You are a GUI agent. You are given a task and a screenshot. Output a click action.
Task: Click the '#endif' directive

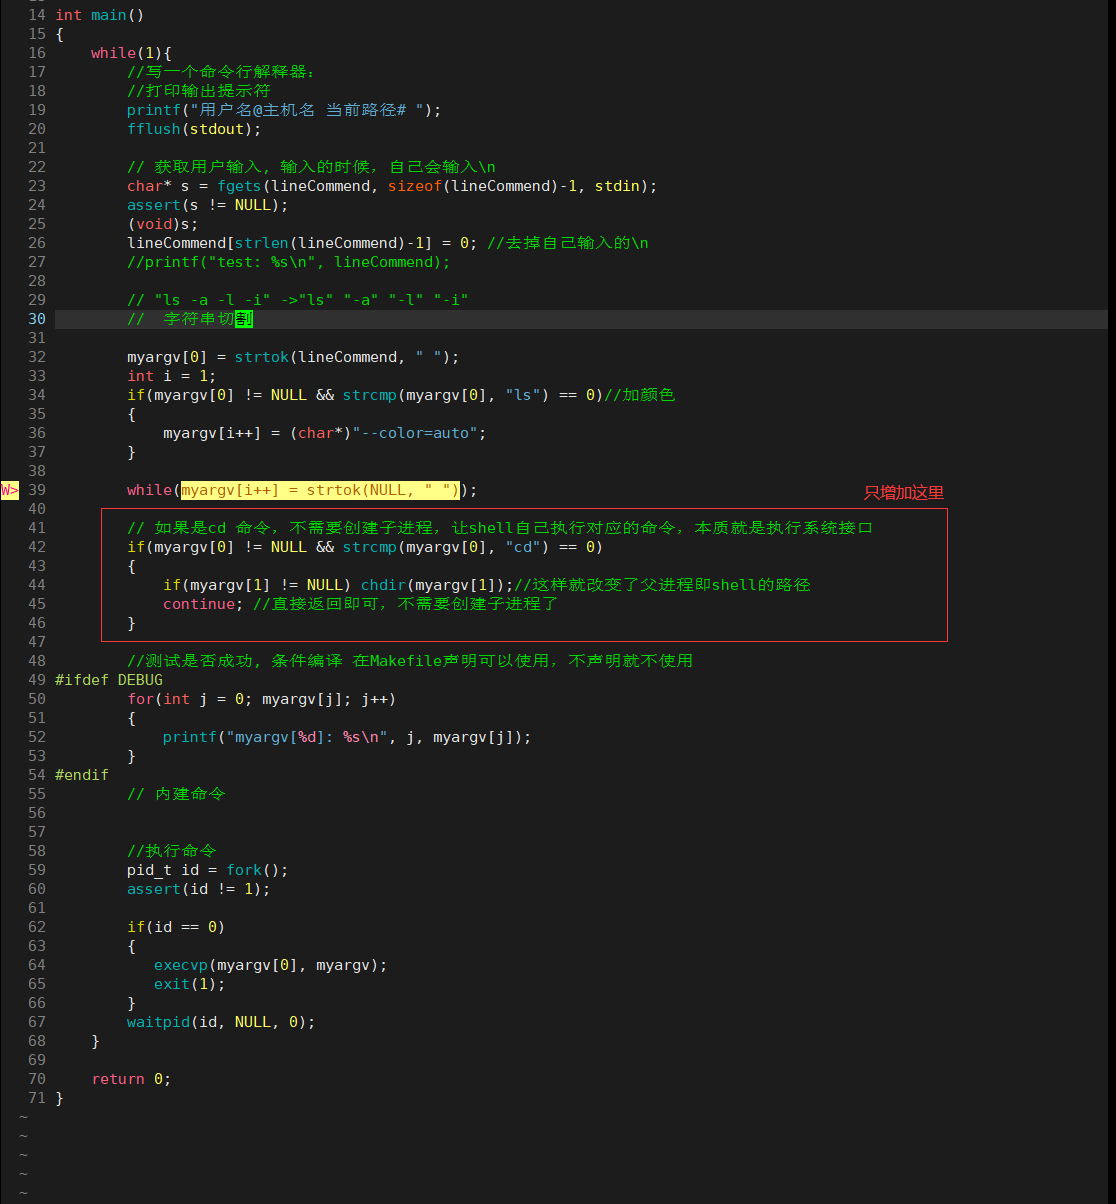(x=82, y=775)
